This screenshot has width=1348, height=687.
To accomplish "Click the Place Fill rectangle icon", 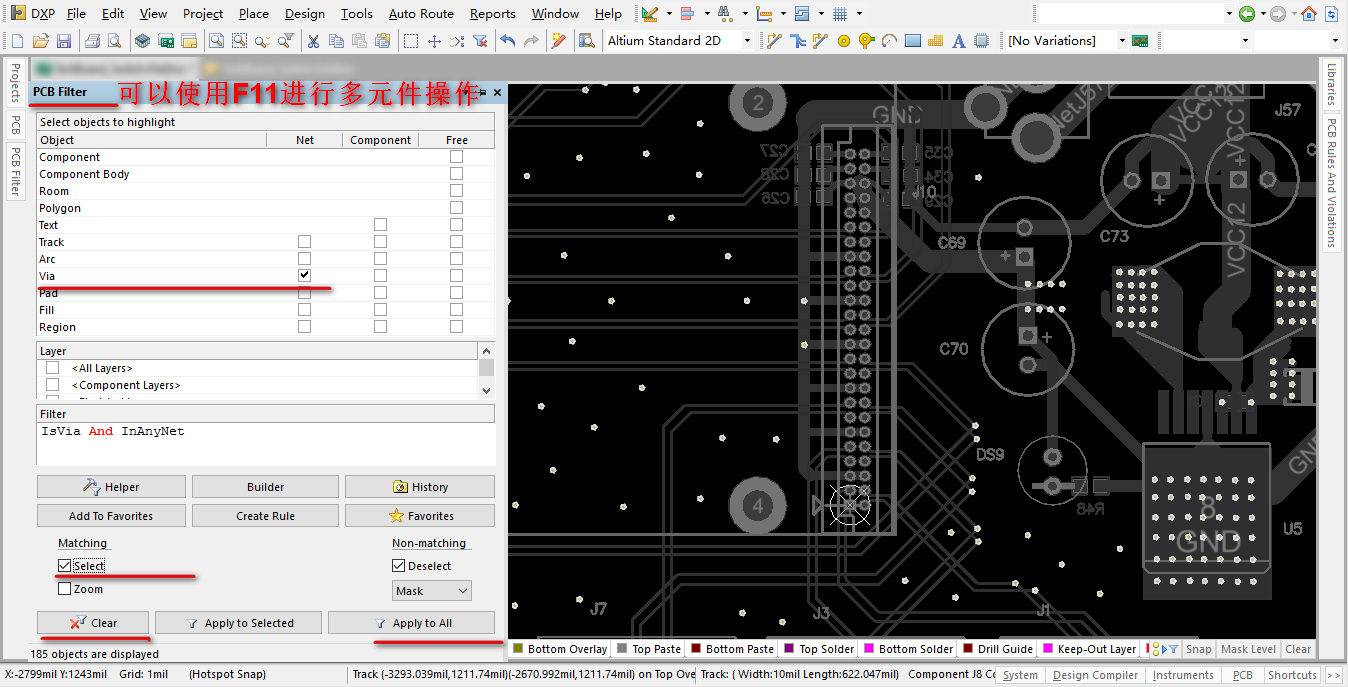I will pos(912,41).
